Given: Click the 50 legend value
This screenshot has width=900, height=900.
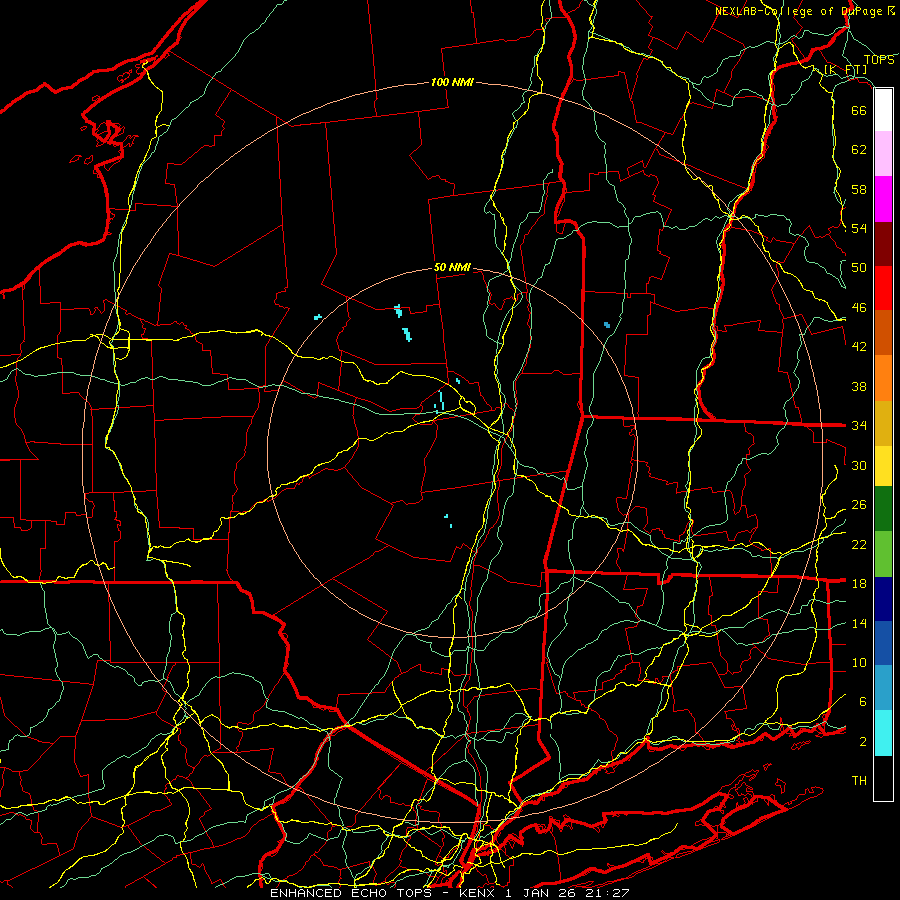Looking at the screenshot, I should pos(859,268).
